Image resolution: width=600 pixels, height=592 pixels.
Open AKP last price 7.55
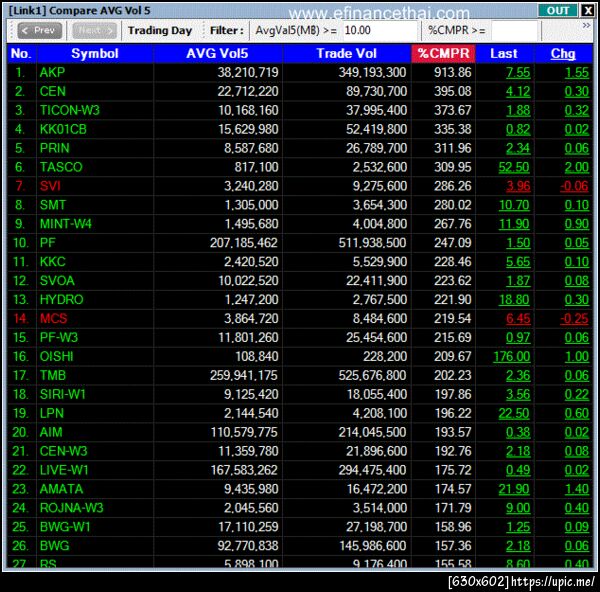click(518, 72)
